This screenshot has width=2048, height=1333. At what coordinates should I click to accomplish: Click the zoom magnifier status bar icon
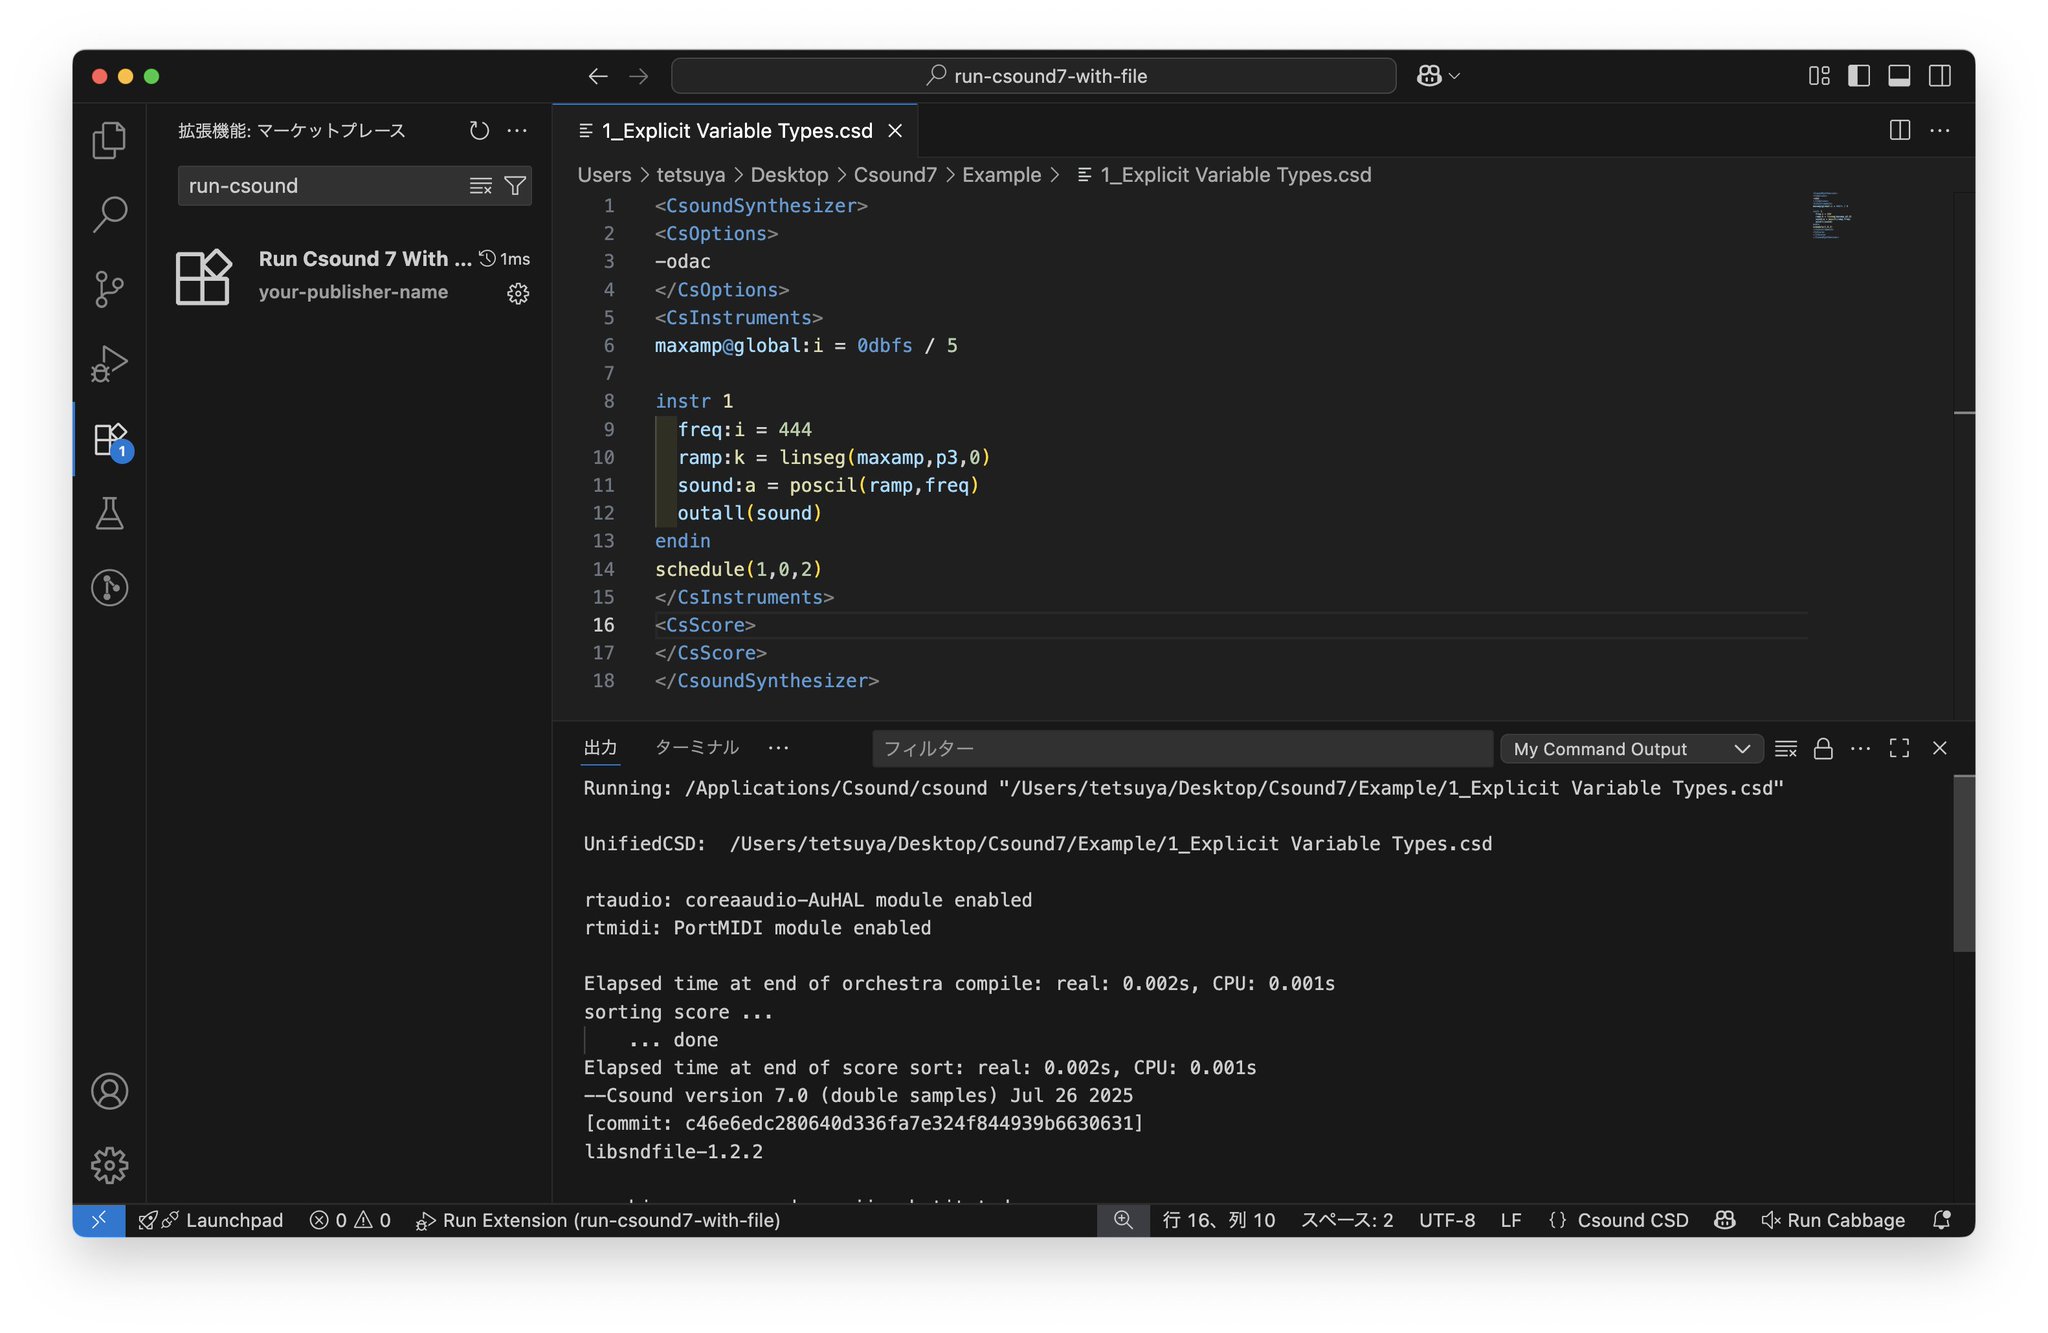(1123, 1220)
